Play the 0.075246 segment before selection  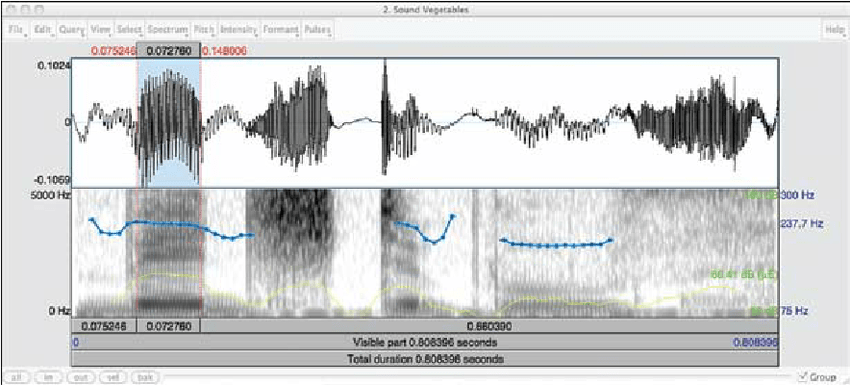click(104, 326)
